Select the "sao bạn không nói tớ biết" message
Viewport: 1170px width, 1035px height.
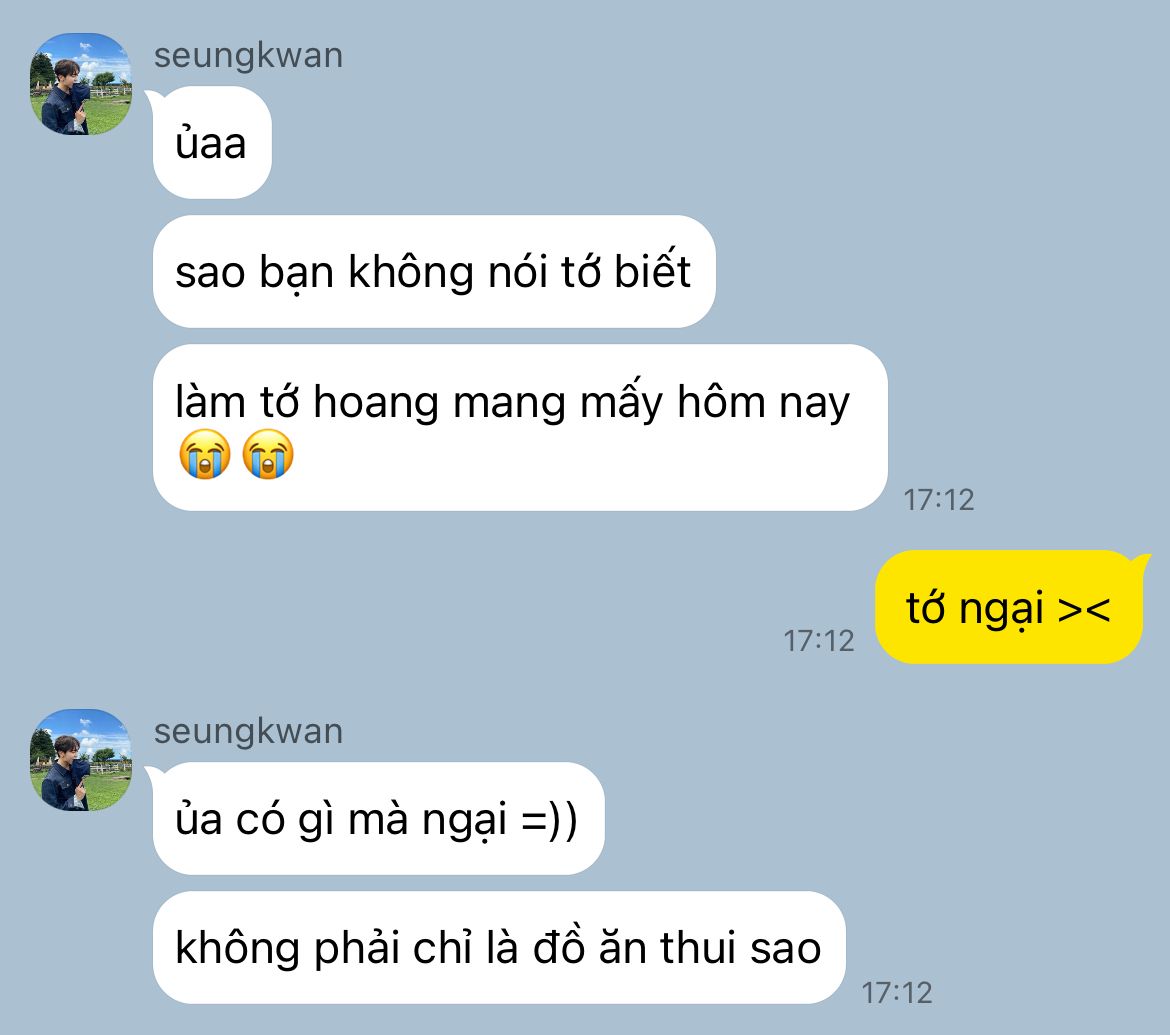point(434,272)
